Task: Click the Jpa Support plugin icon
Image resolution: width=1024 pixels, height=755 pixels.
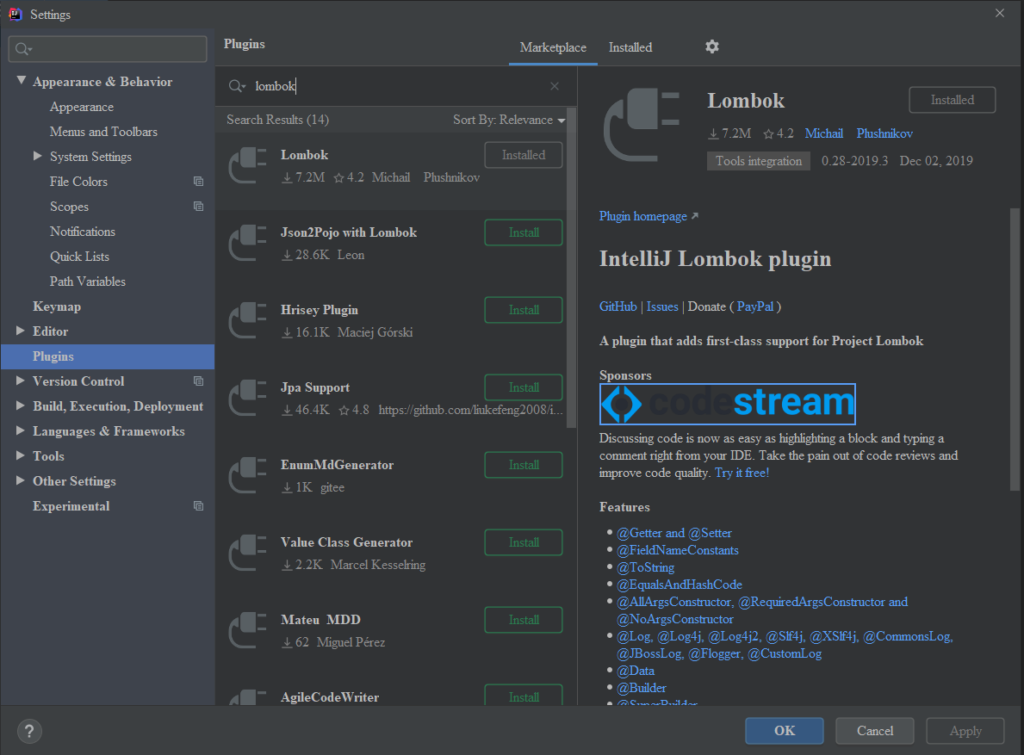Action: pos(245,398)
